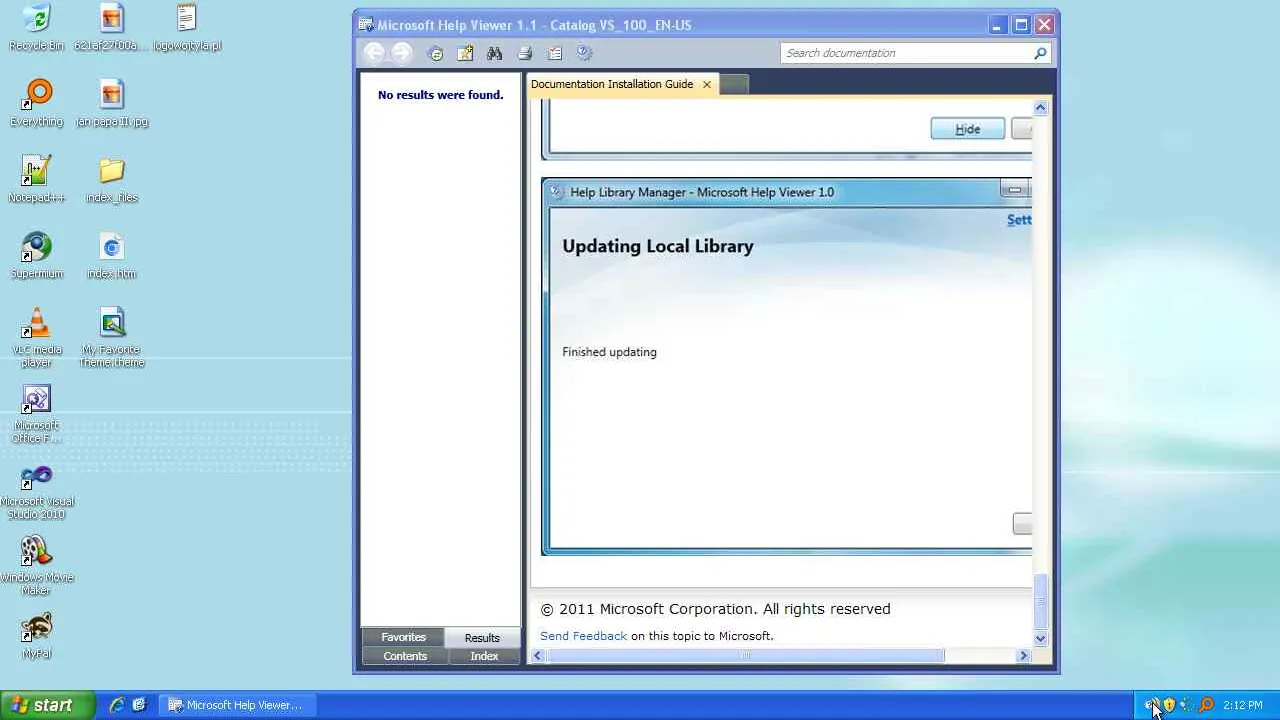Select the Supermium browser shortcut
The width and height of the screenshot is (1280, 720).
tap(36, 256)
